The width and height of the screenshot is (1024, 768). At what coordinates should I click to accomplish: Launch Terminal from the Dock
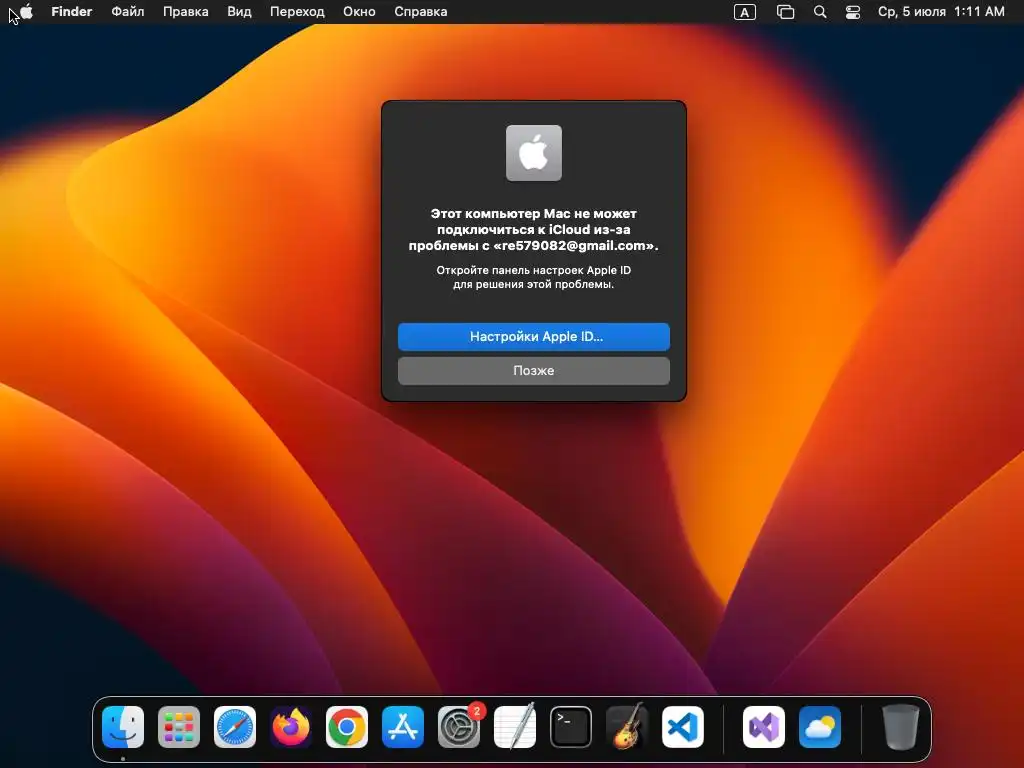[x=571, y=727]
